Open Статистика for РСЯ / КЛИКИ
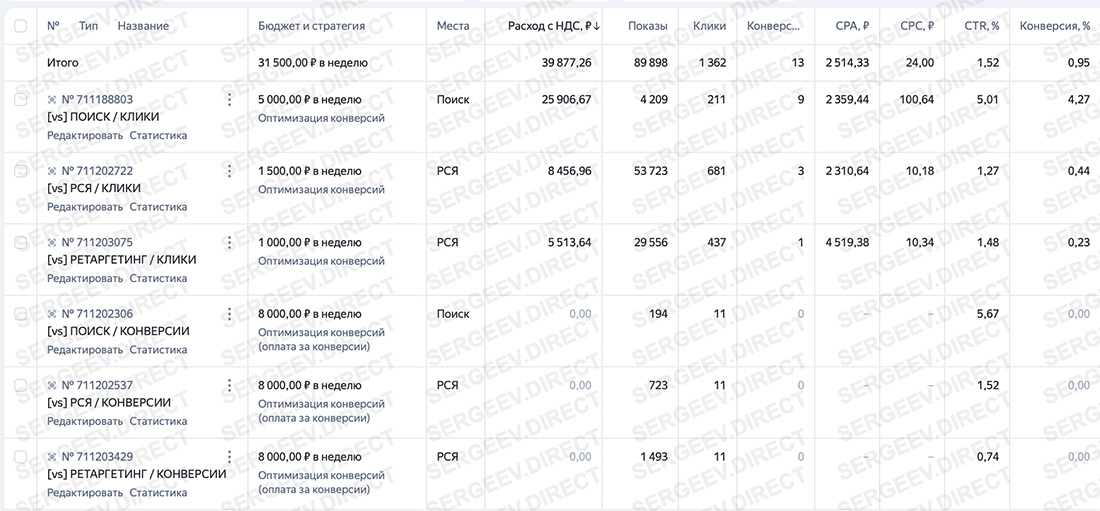This screenshot has height=511, width=1100. tap(159, 207)
